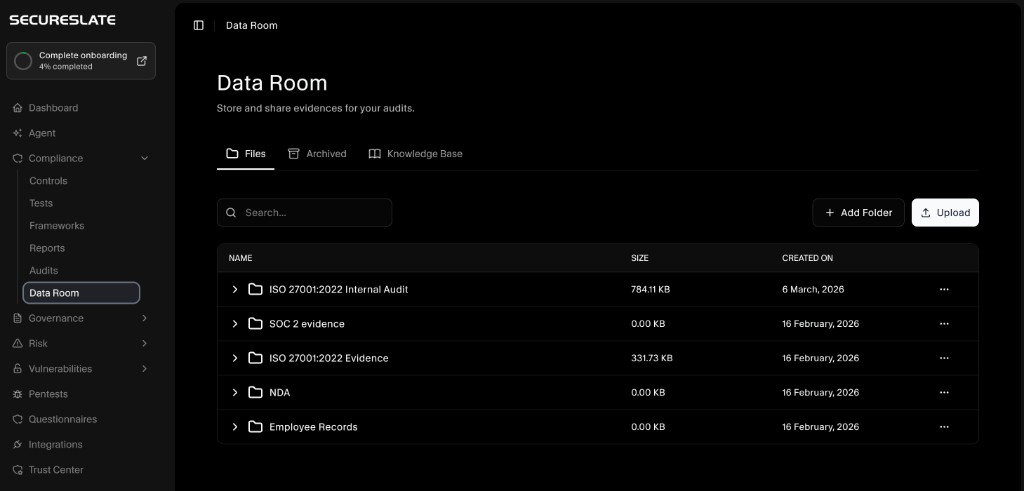
Task: Select Data Room in the sidebar
Action: pos(81,293)
